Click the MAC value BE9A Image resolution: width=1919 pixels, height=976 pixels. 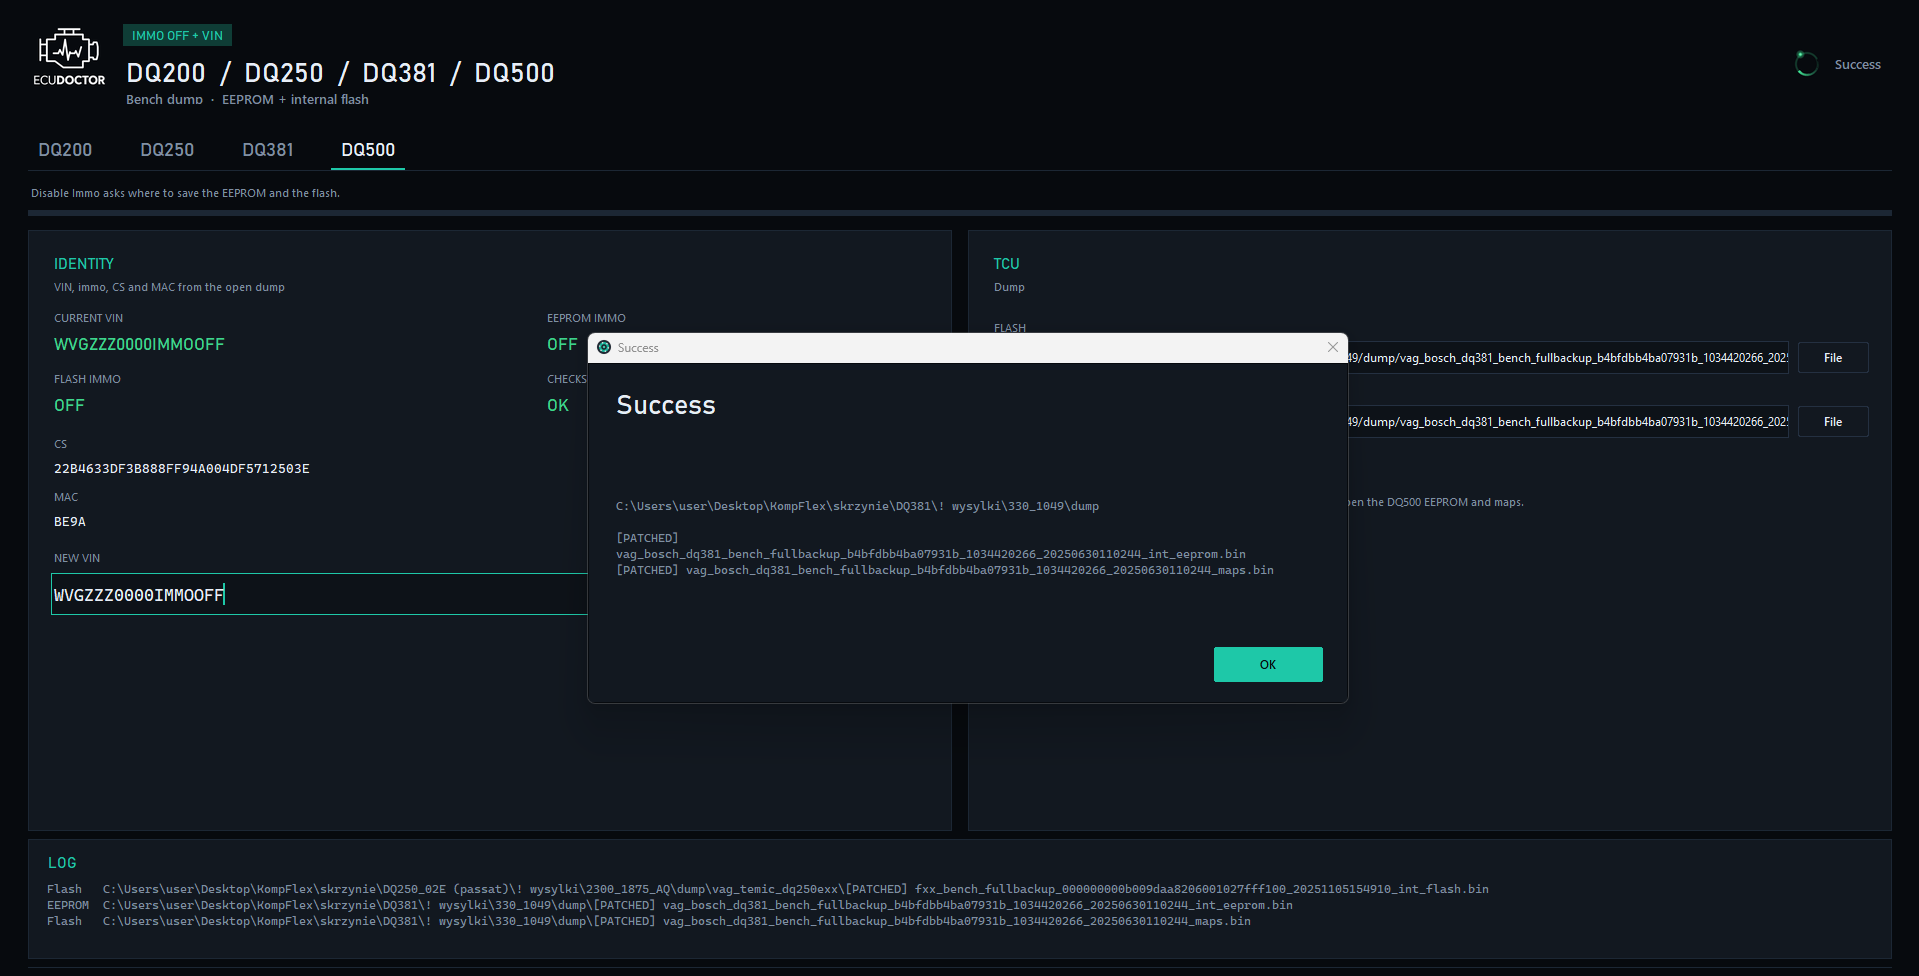70,521
